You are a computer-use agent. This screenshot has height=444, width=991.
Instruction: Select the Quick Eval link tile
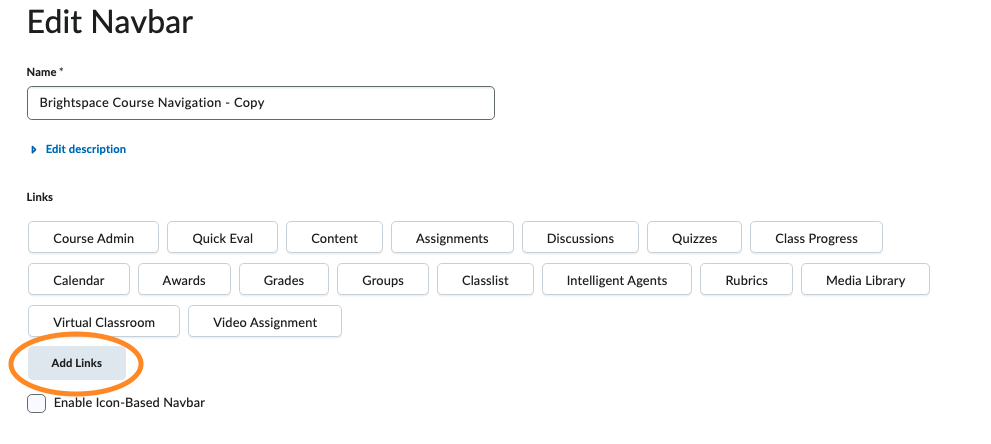tap(222, 238)
